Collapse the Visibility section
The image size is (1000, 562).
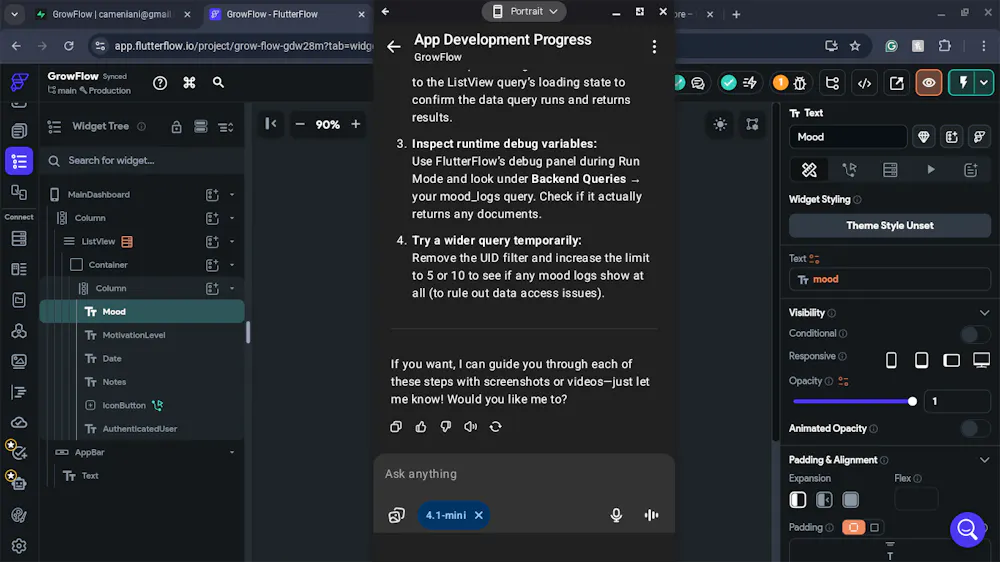tap(984, 313)
